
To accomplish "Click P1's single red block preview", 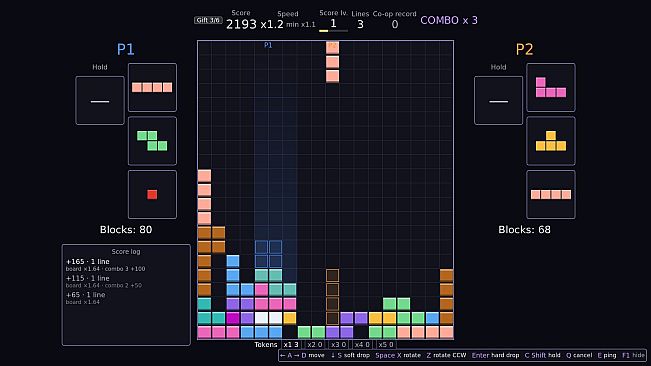I will click(x=152, y=194).
